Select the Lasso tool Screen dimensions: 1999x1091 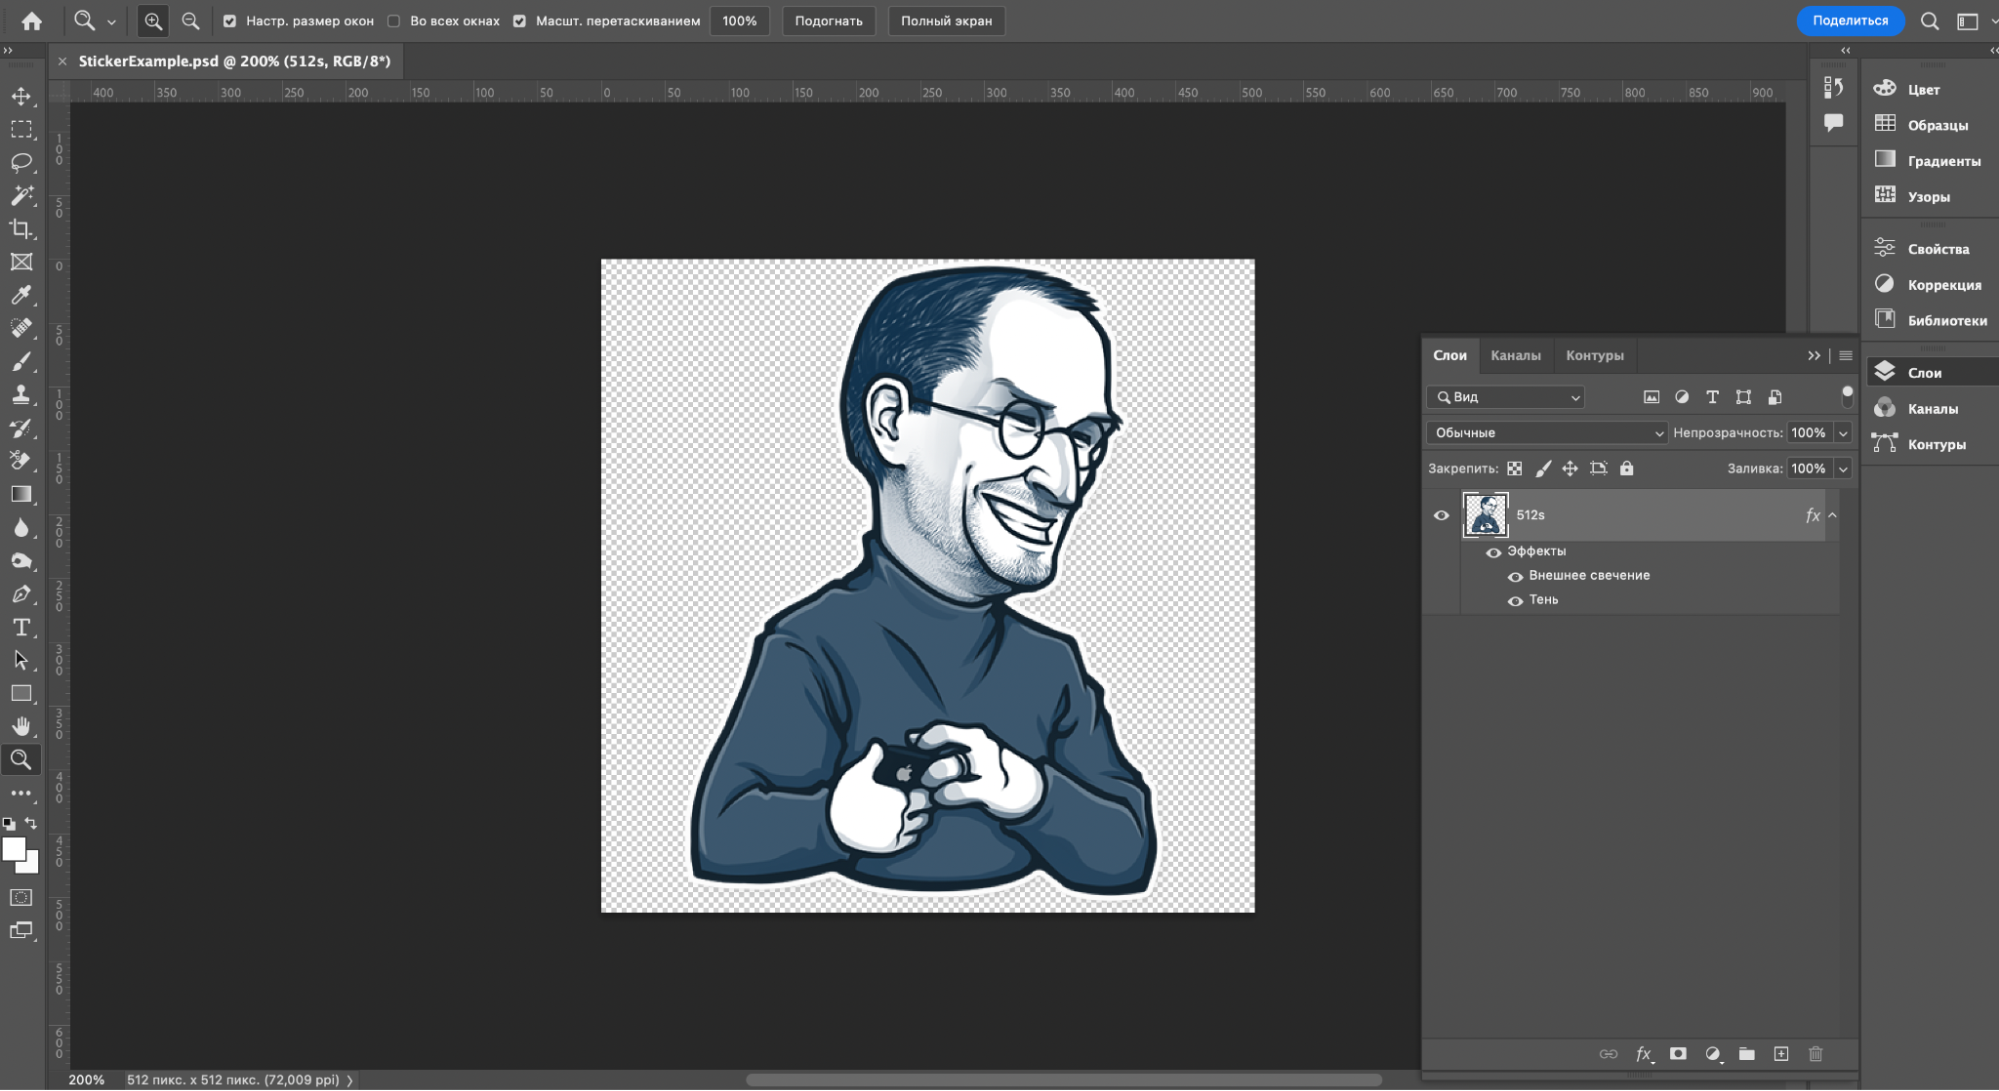pos(21,163)
